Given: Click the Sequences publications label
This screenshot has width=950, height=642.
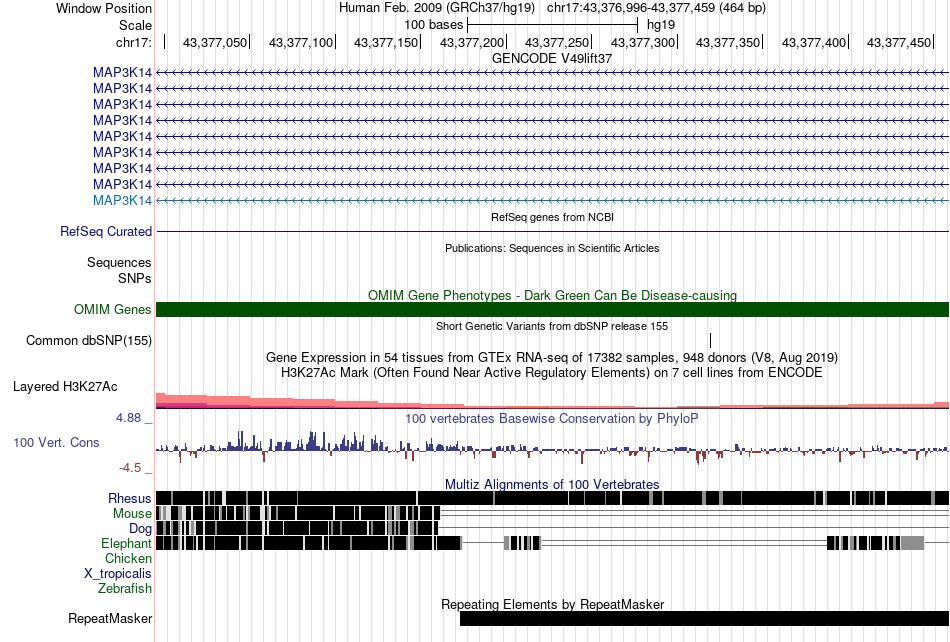Looking at the screenshot, I should (119, 262).
